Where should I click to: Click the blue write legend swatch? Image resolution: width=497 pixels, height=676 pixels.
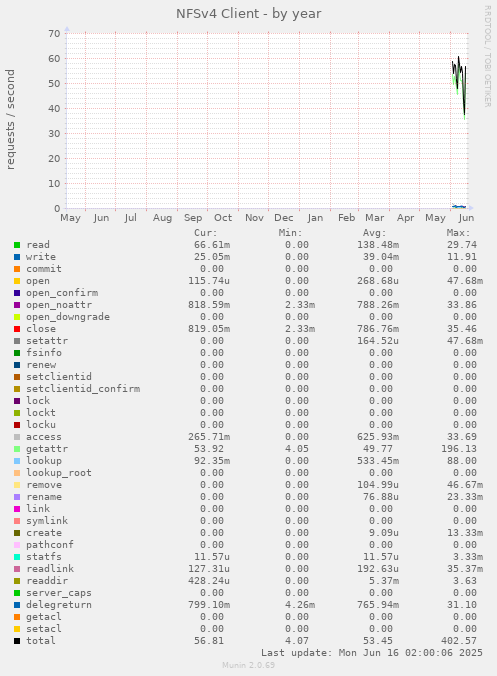point(17,257)
